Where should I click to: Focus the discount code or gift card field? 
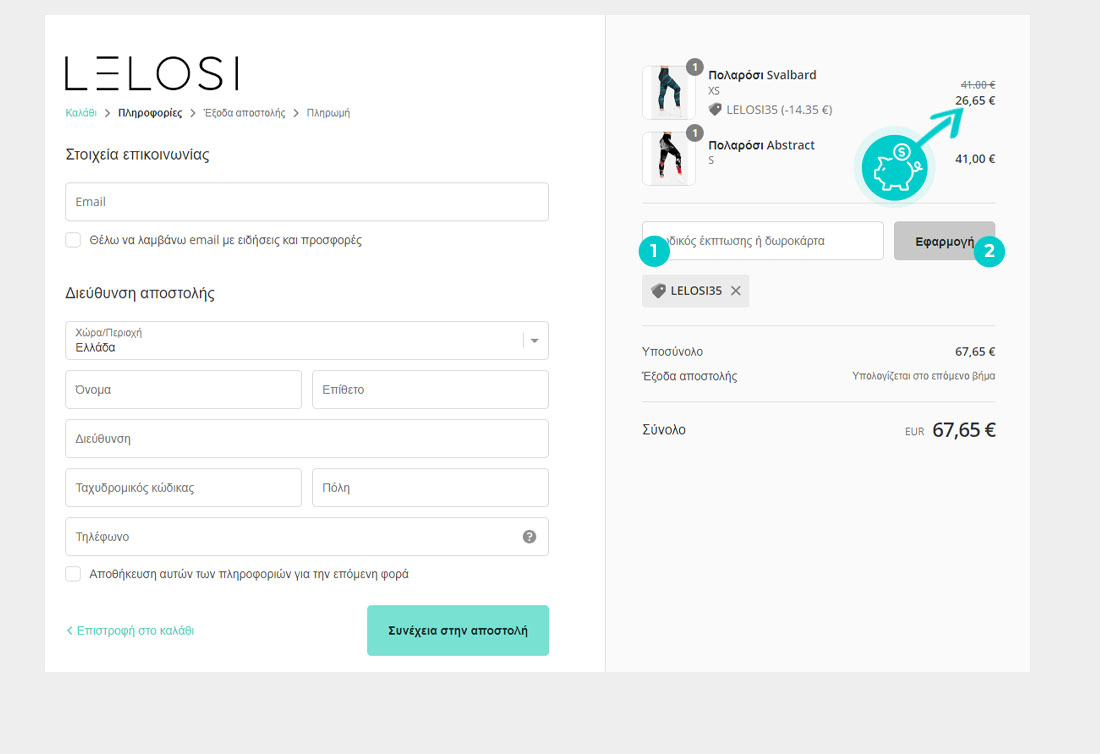pyautogui.click(x=763, y=241)
